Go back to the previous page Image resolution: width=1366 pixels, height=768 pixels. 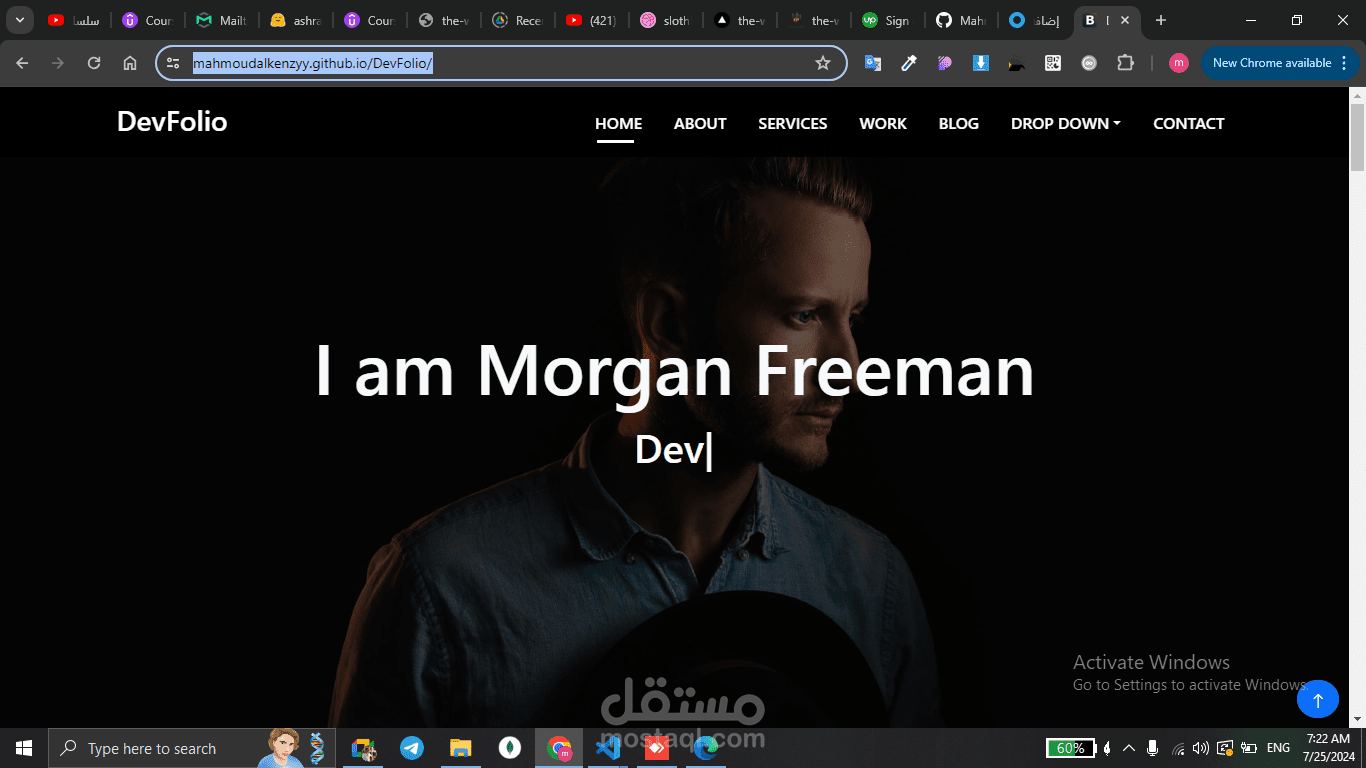(x=22, y=63)
